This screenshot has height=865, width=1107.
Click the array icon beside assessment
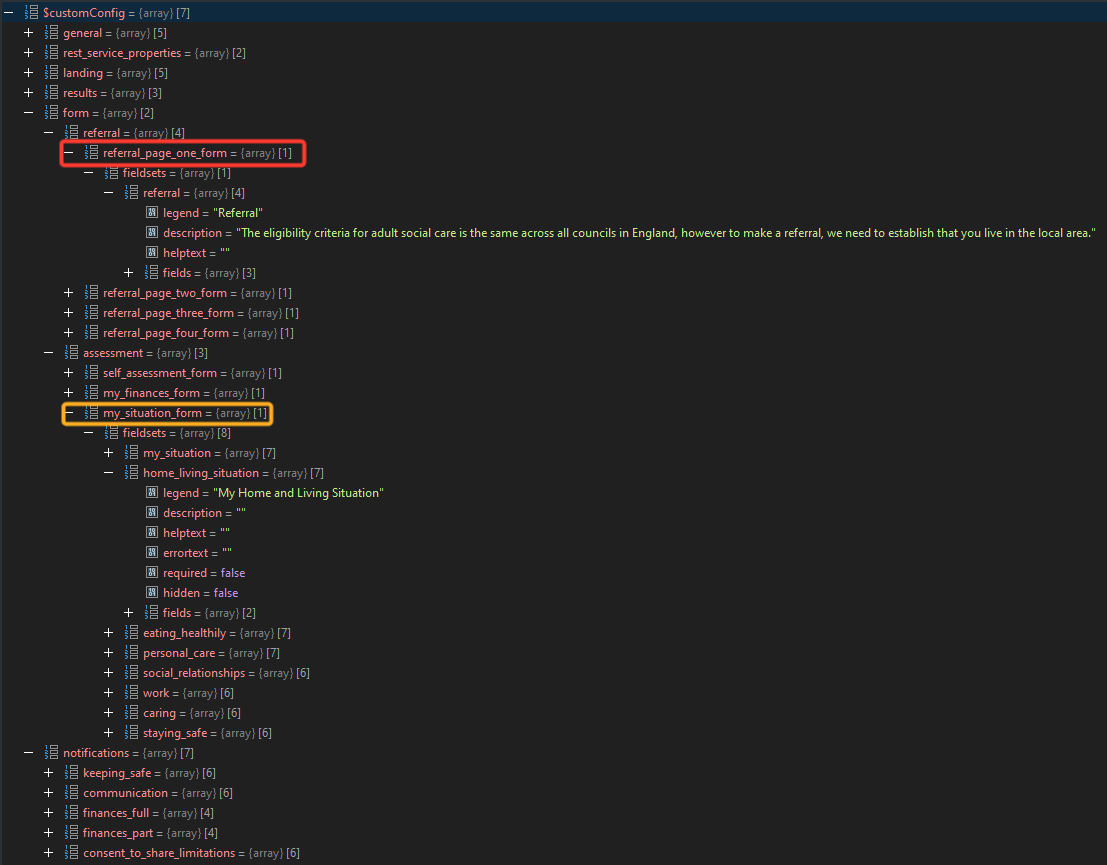(x=71, y=353)
